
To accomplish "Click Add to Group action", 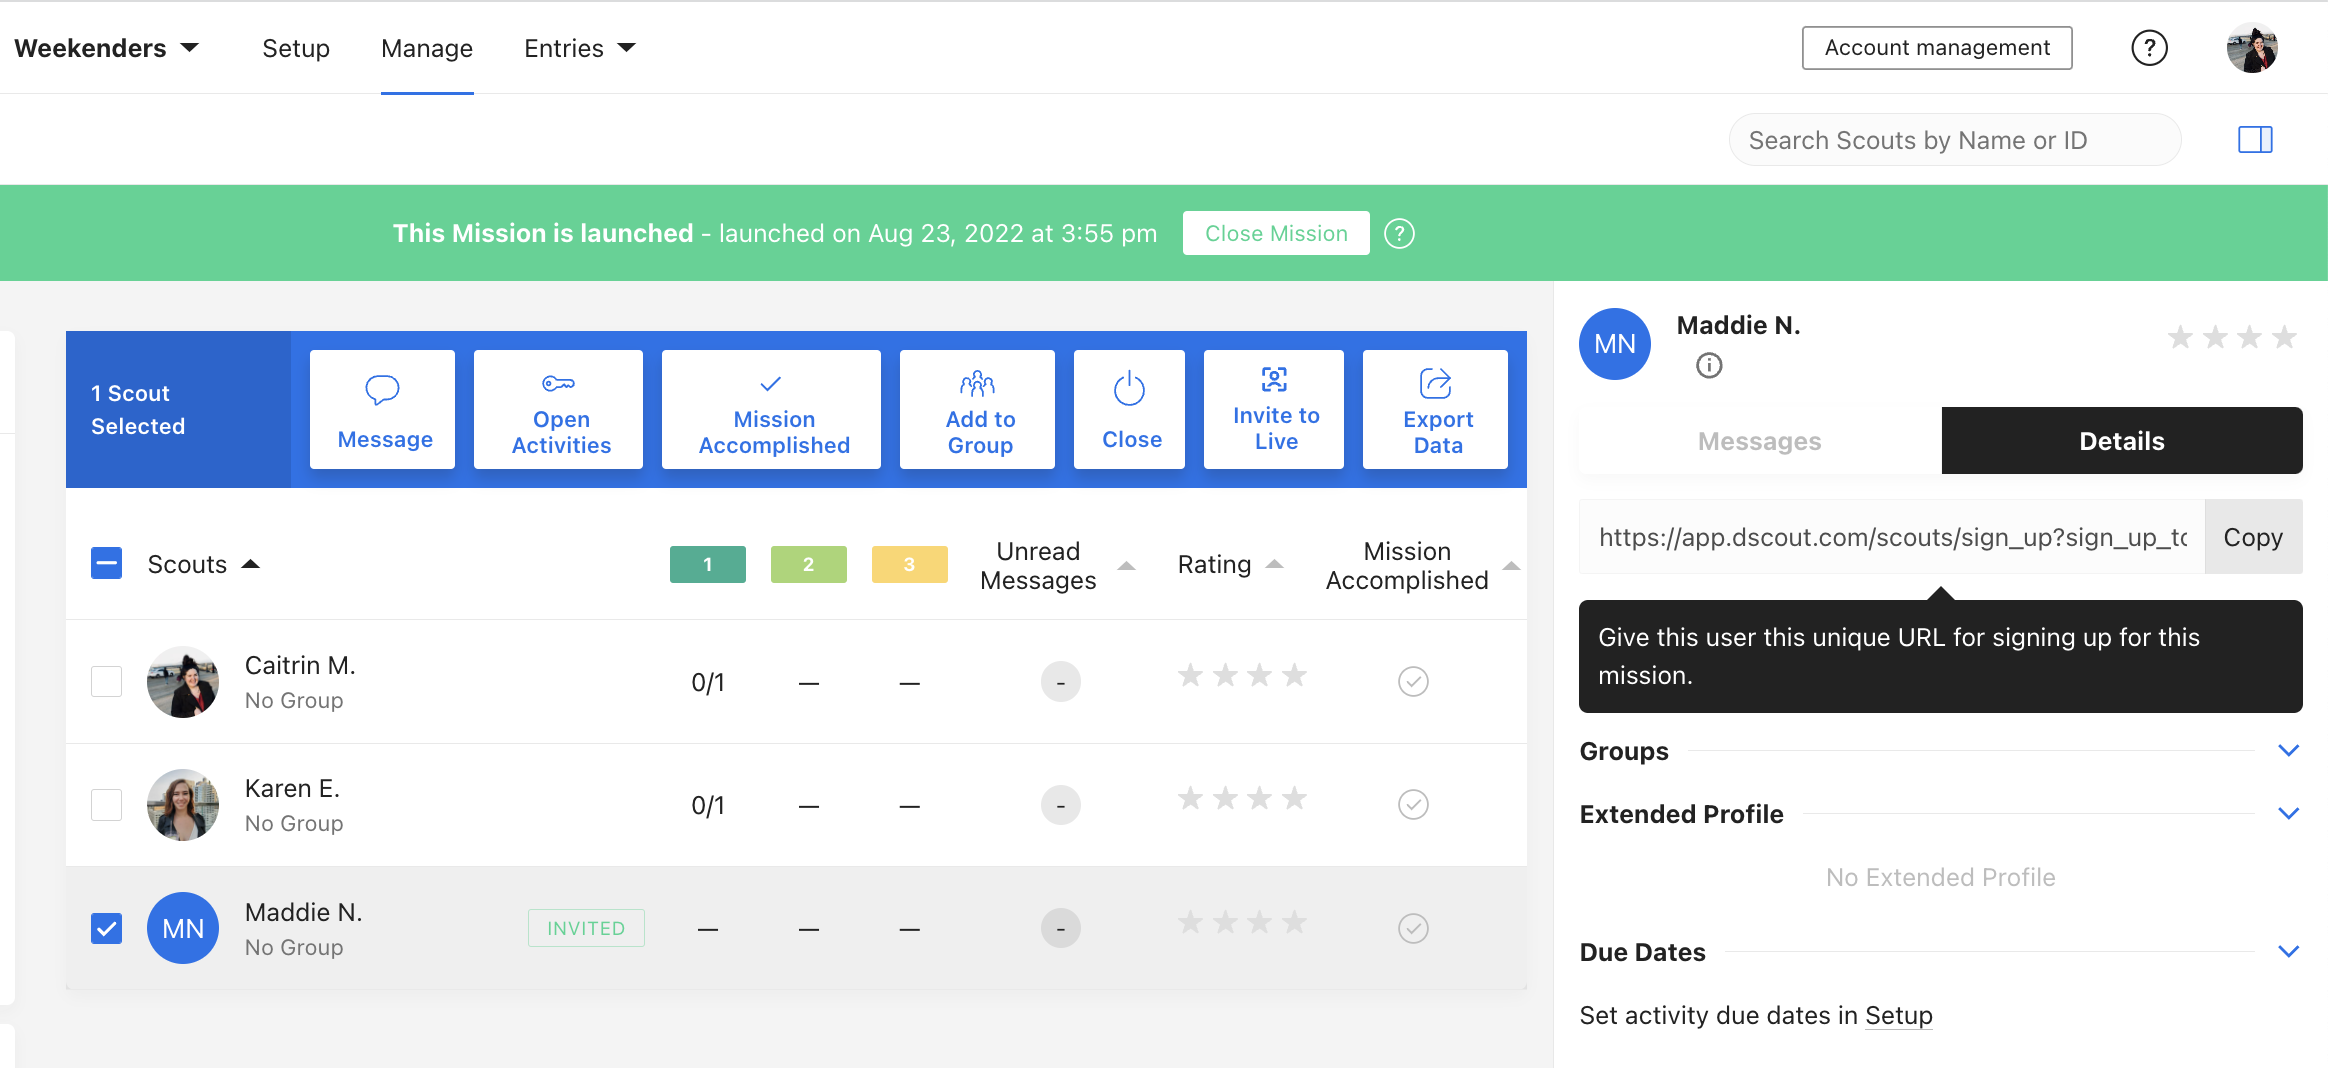I will tap(978, 410).
